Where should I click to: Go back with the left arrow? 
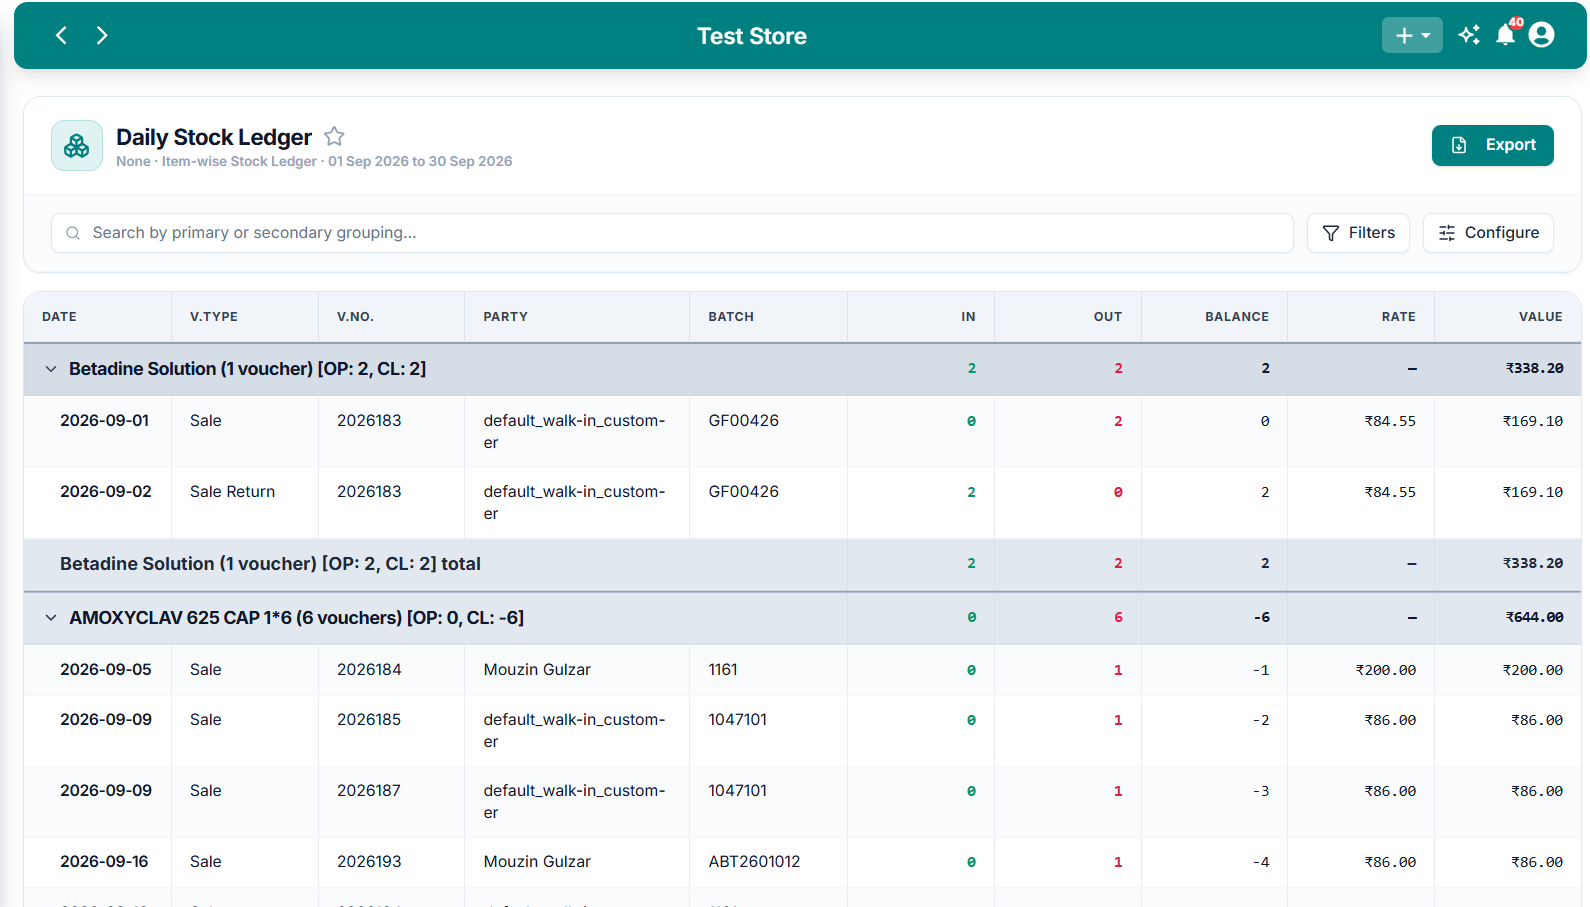61,36
